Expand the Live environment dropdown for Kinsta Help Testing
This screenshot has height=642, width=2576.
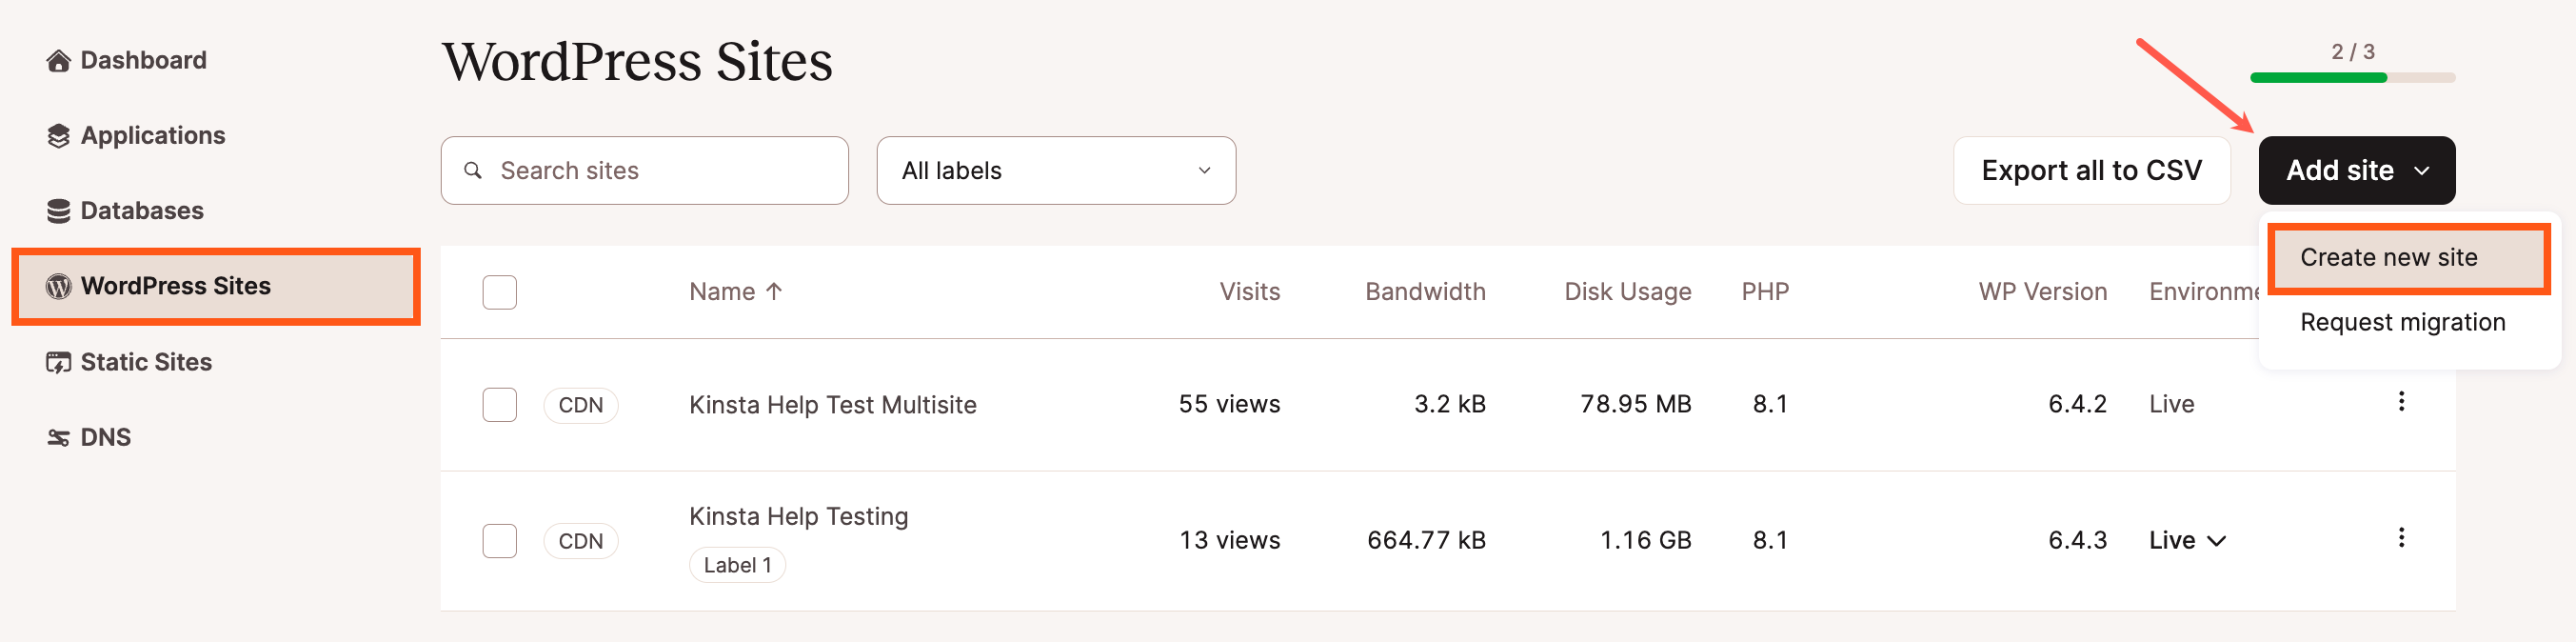click(2187, 541)
